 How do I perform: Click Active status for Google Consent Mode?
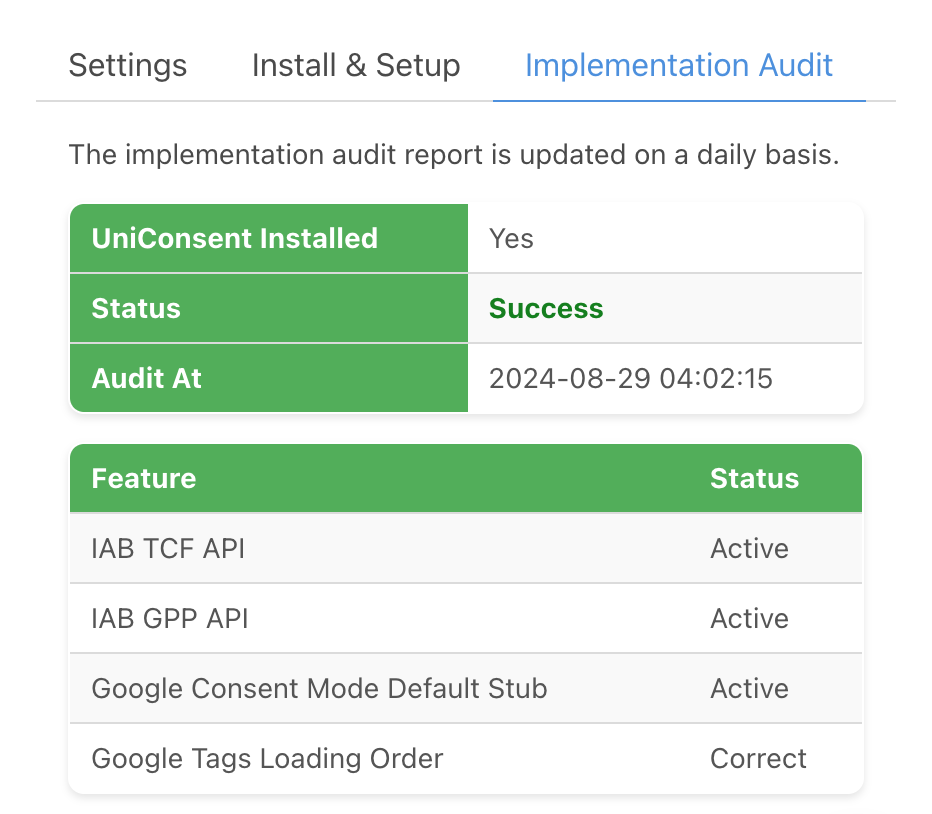[749, 688]
